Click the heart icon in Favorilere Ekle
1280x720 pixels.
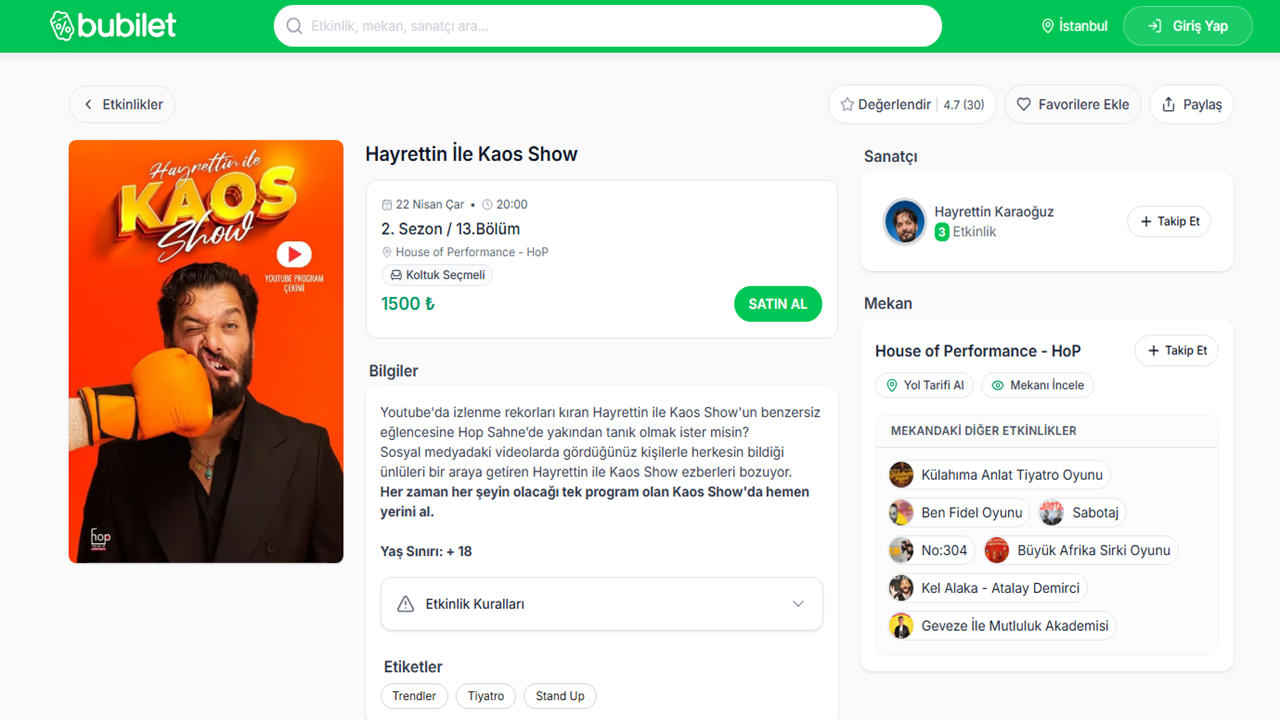(1024, 105)
